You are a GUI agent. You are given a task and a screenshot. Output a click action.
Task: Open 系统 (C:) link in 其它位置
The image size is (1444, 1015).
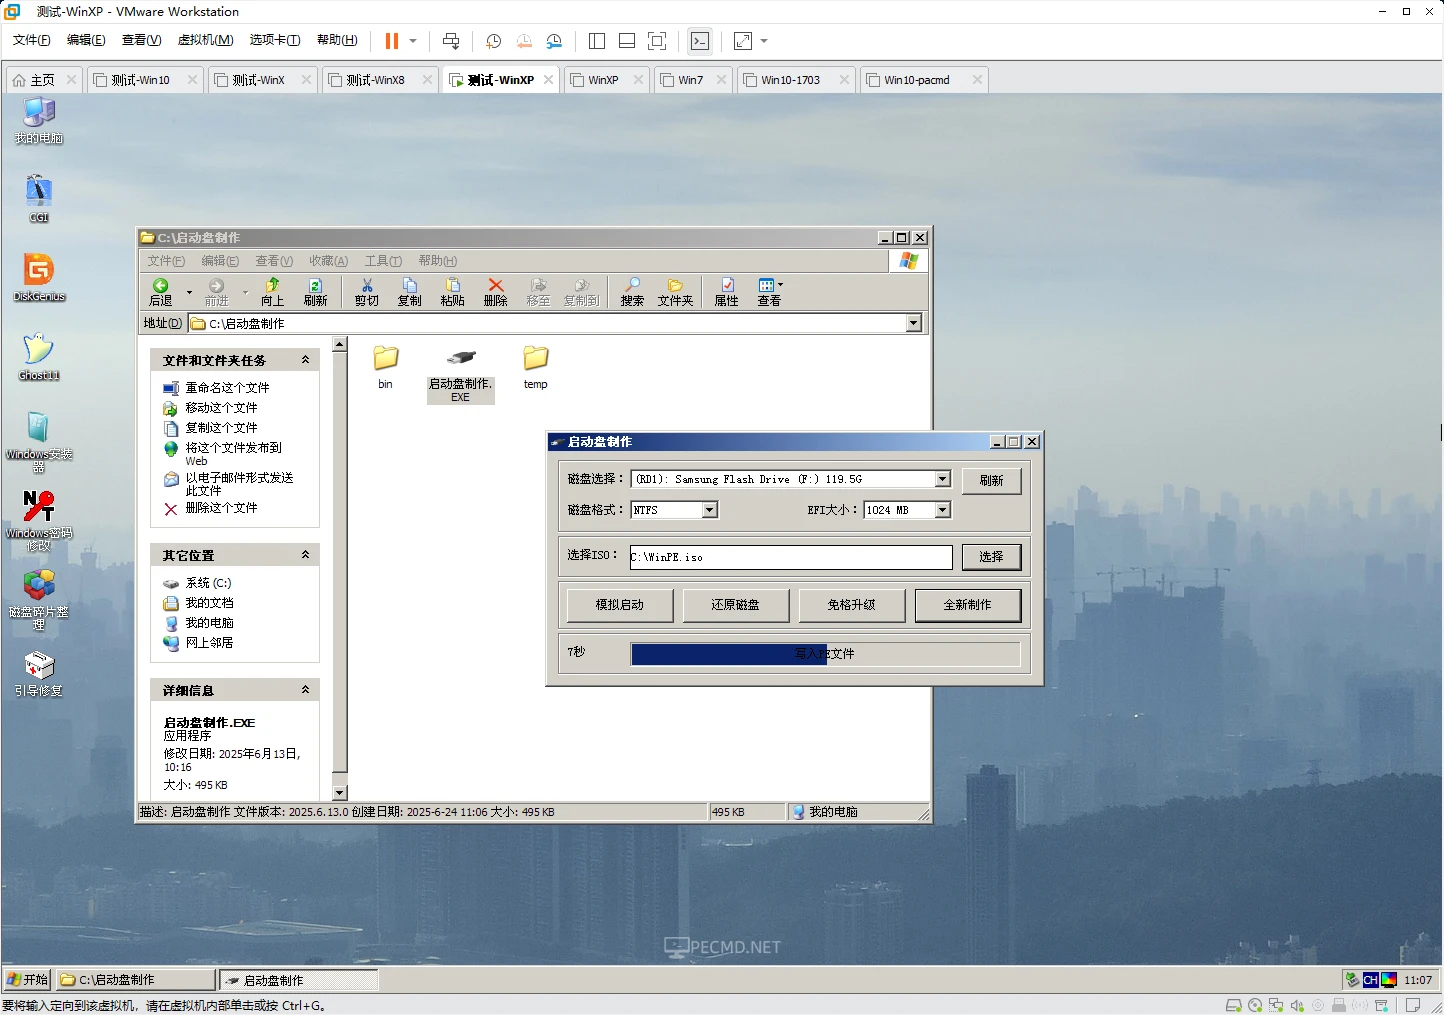click(208, 583)
